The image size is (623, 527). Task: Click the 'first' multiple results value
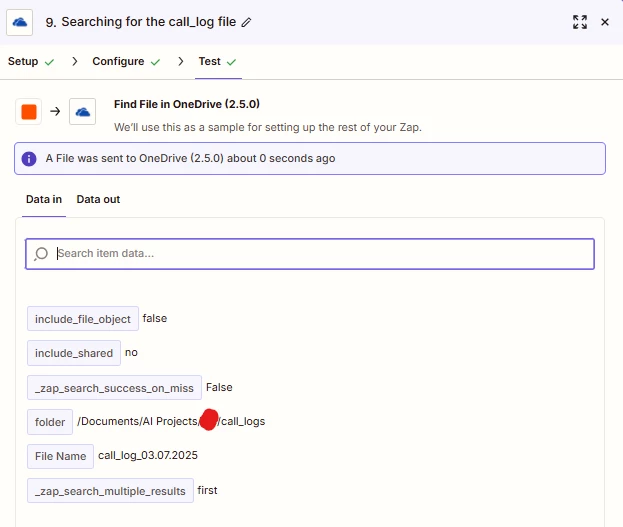[x=207, y=490]
